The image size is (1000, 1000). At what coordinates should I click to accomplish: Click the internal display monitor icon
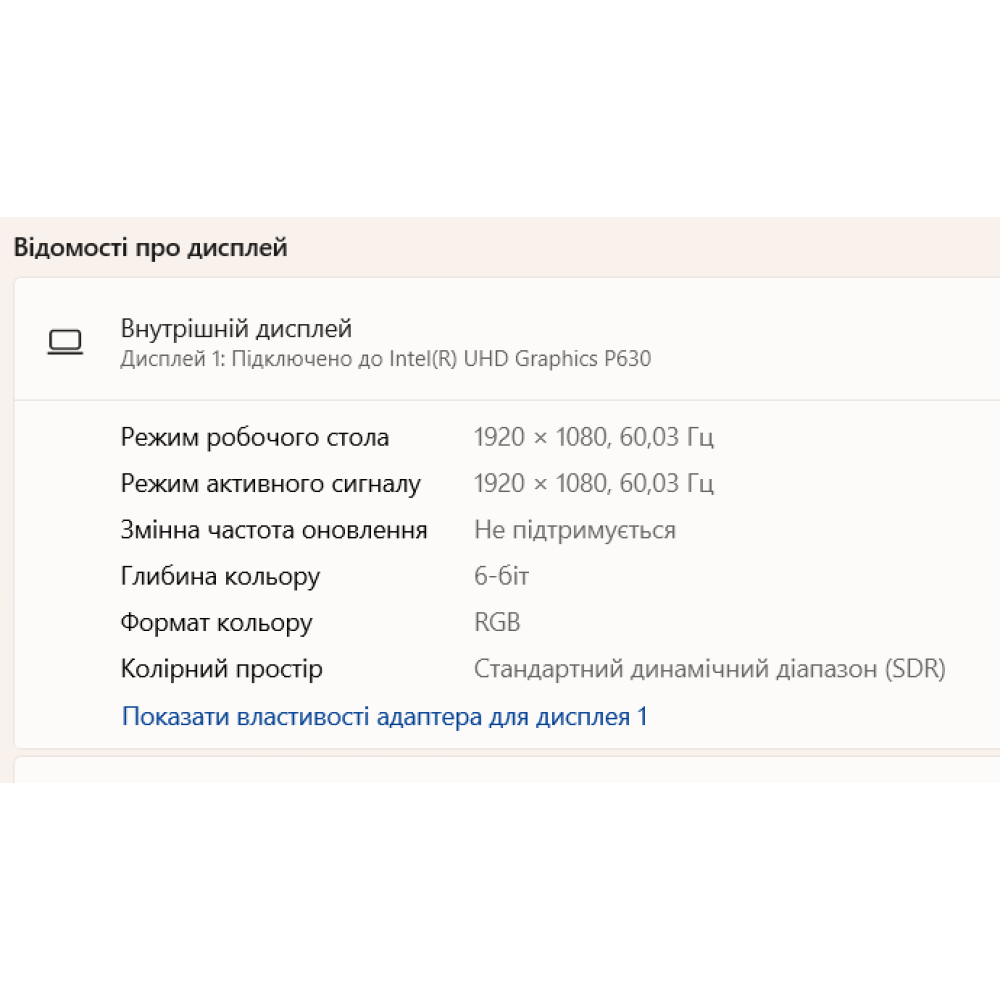[x=65, y=341]
